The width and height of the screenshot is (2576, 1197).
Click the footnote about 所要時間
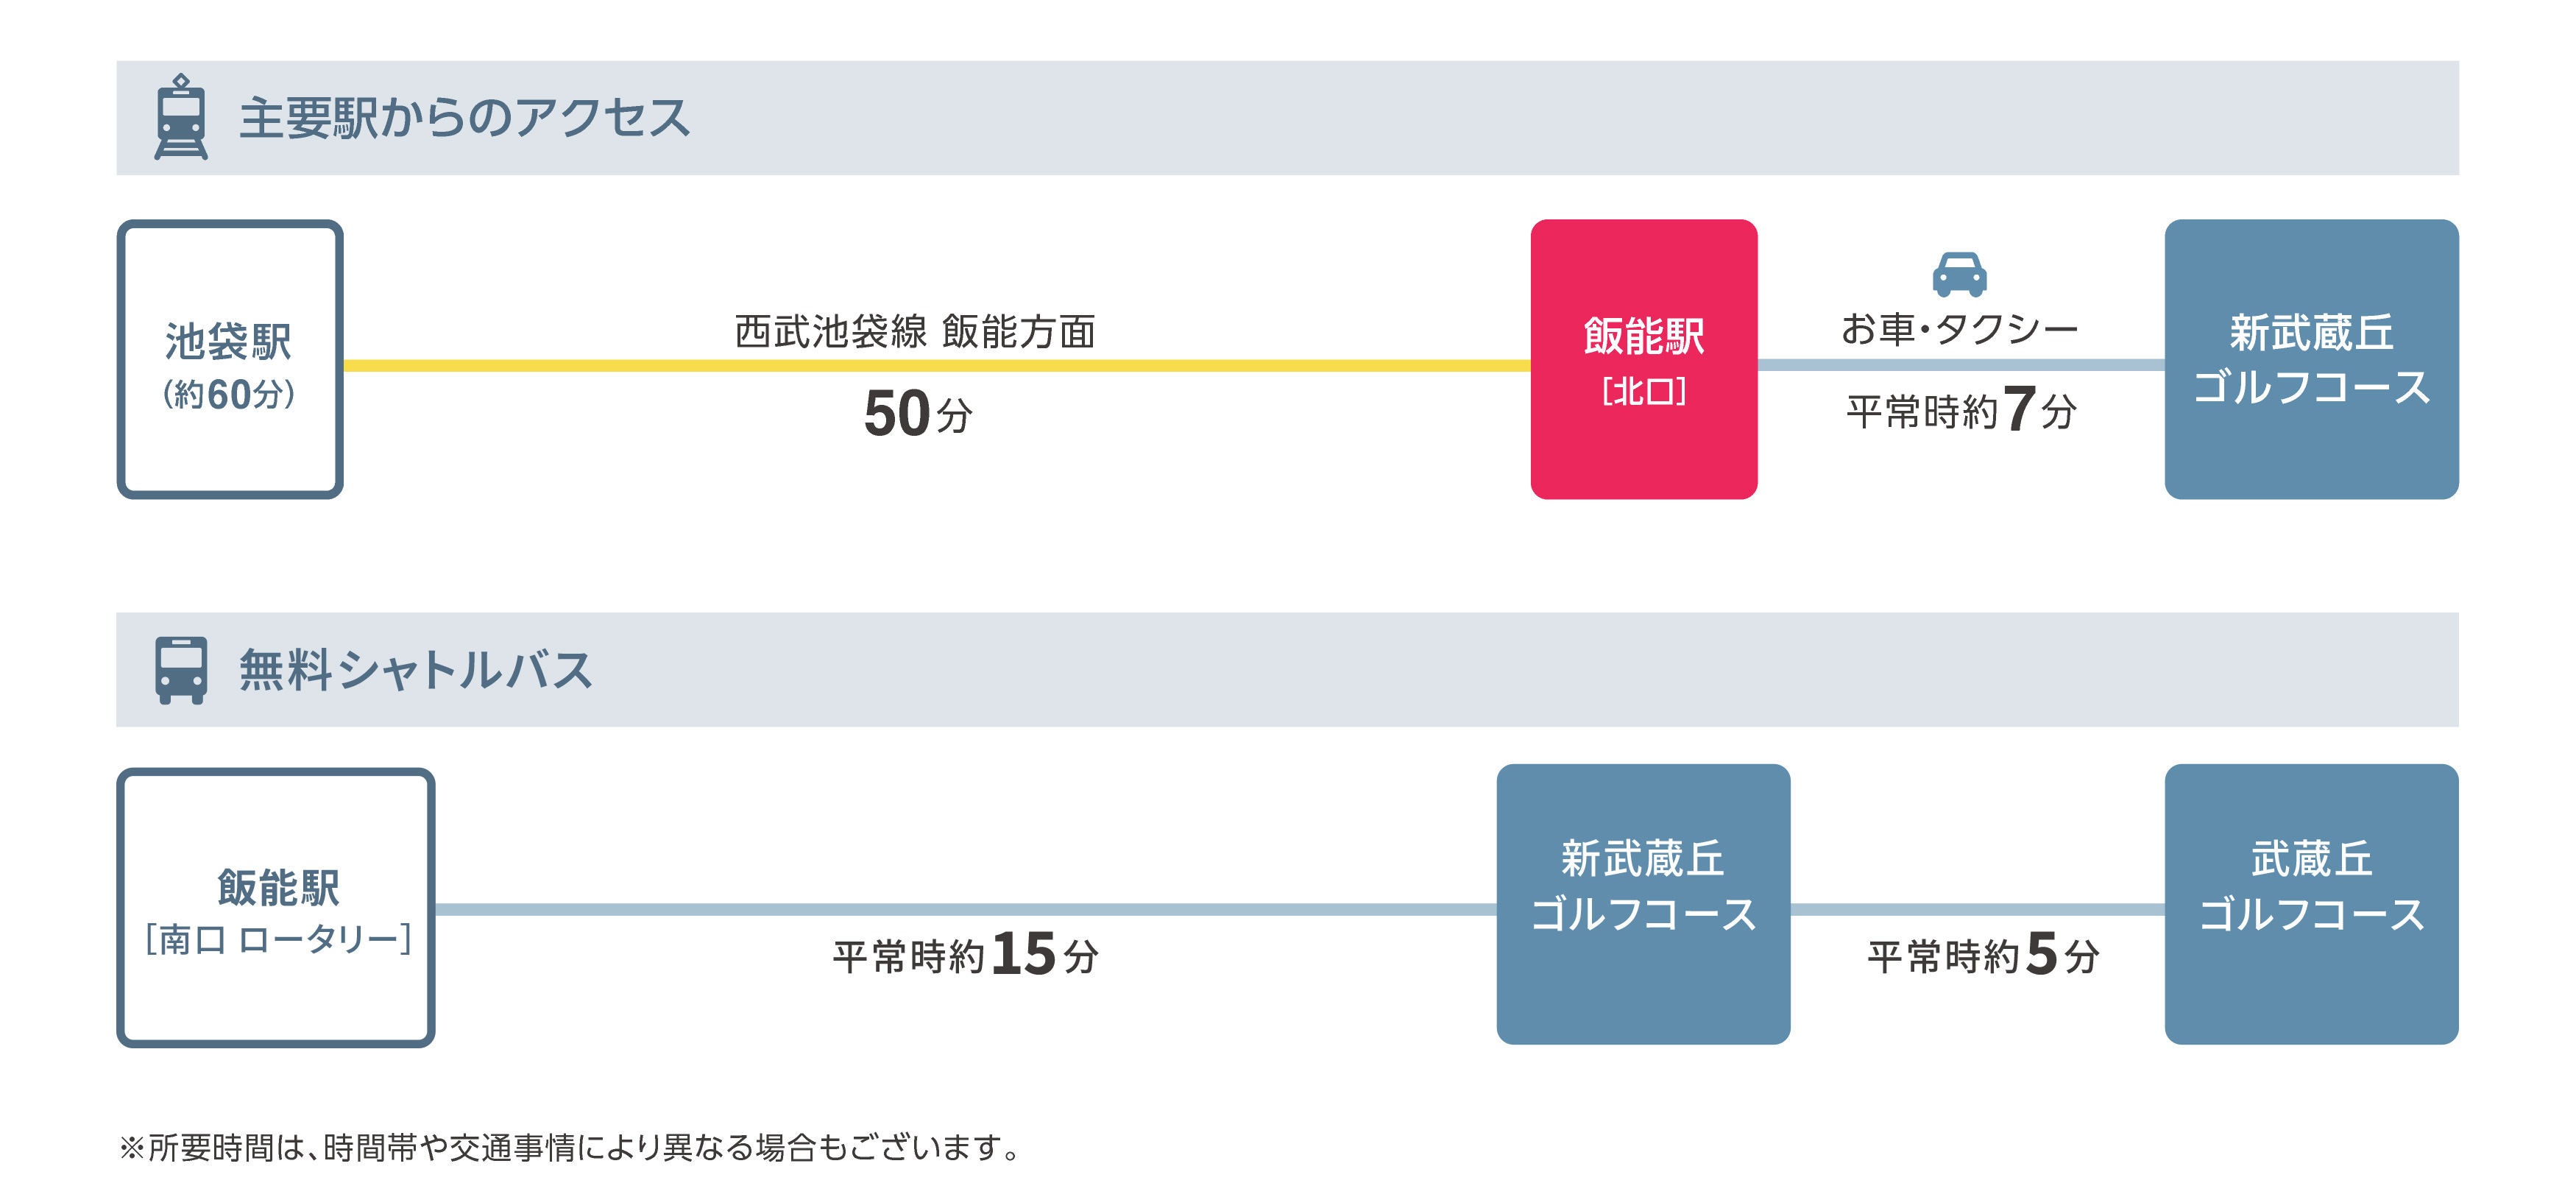tap(571, 1147)
